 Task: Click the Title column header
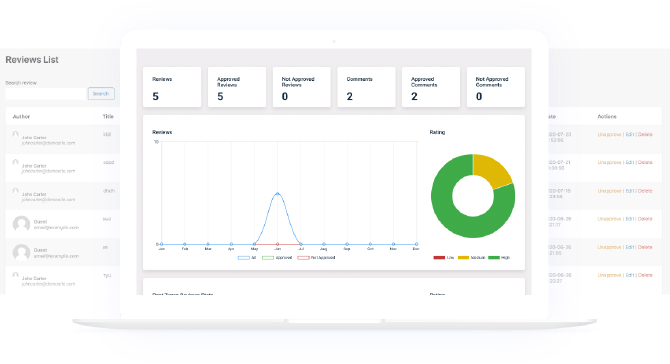[108, 116]
